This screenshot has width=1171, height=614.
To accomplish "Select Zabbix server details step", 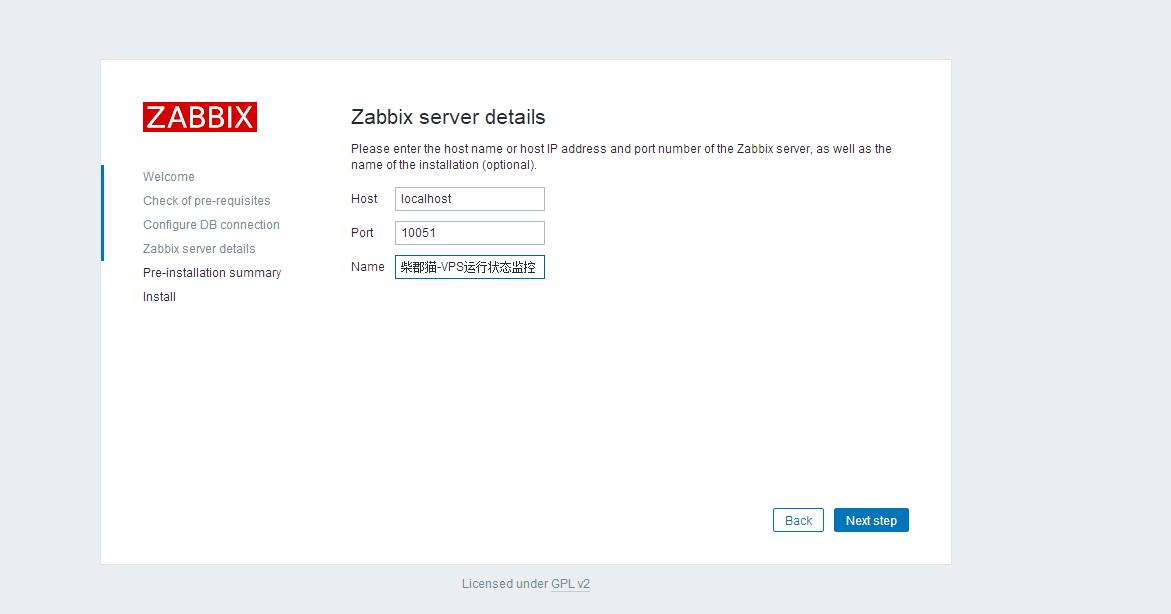I will 199,249.
